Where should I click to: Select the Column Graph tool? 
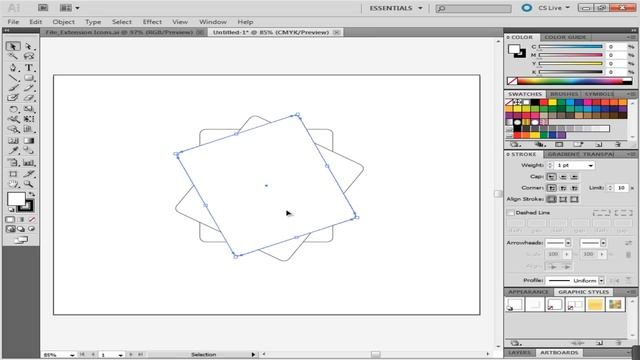[x=28, y=162]
